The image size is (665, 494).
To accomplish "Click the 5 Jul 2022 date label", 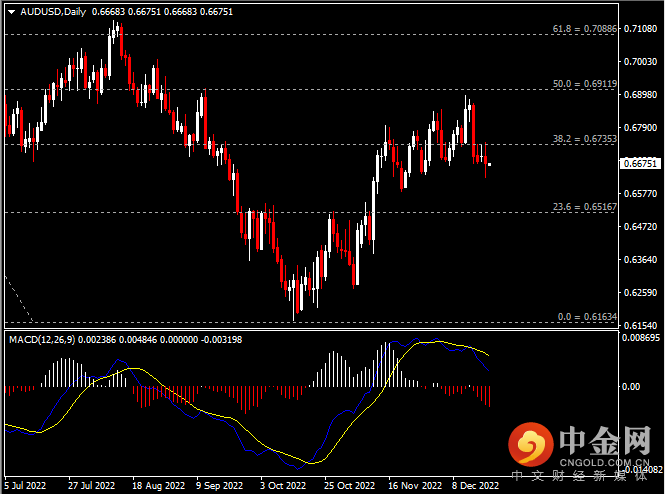I will pyautogui.click(x=25, y=485).
